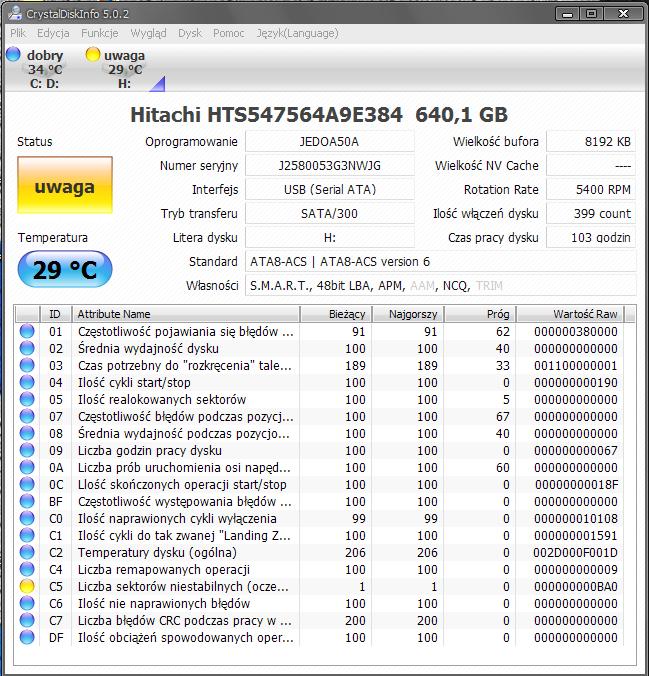The width and height of the screenshot is (649, 676).
Task: Click the interface field USB (Serial ATA)
Action: click(x=329, y=189)
